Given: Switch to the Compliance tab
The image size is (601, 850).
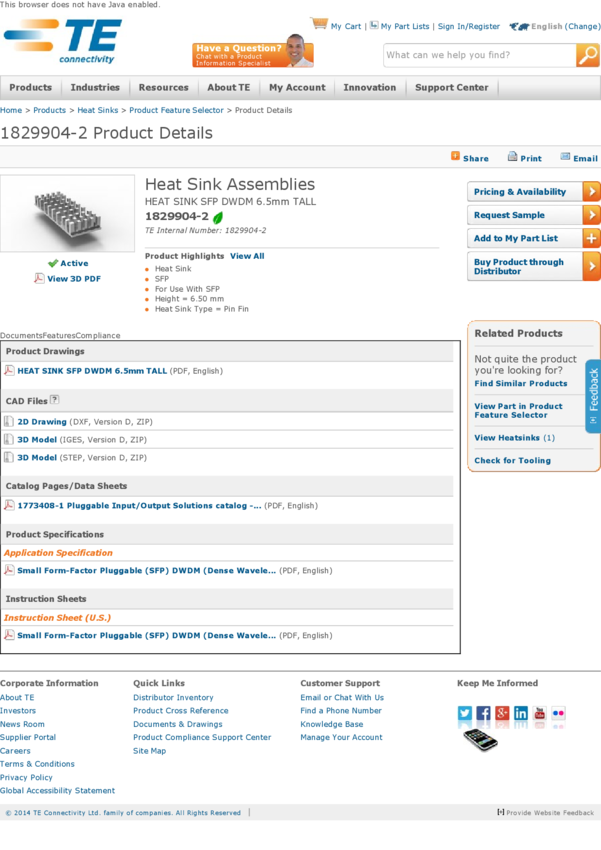Looking at the screenshot, I should coord(98,336).
